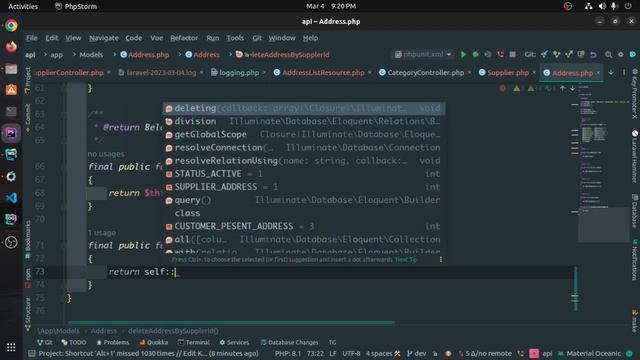Switch to the AddressListResource.php tab
Screen dimensions: 640x360
323,73
